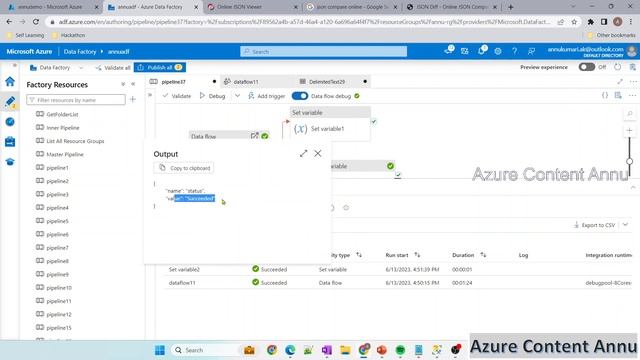
Task: Open the GetFolderList pipeline
Action: (62, 114)
